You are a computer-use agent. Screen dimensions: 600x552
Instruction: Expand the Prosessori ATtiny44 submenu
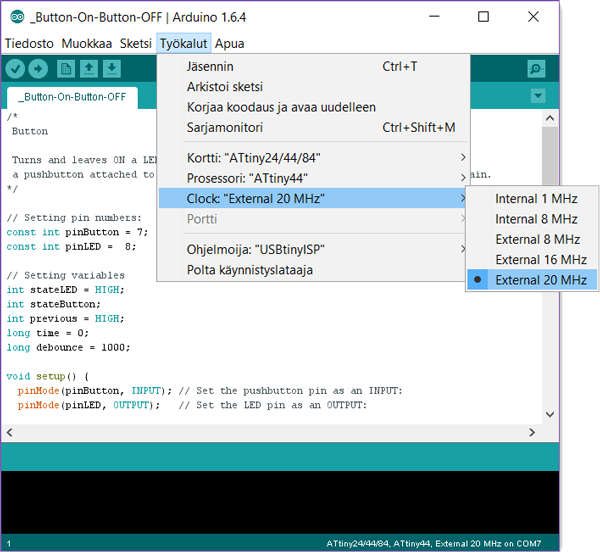313,178
